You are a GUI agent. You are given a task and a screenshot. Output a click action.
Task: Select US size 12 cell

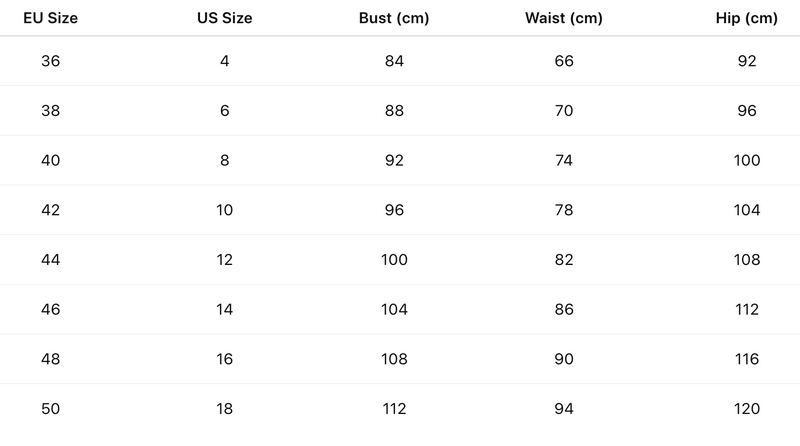[224, 260]
